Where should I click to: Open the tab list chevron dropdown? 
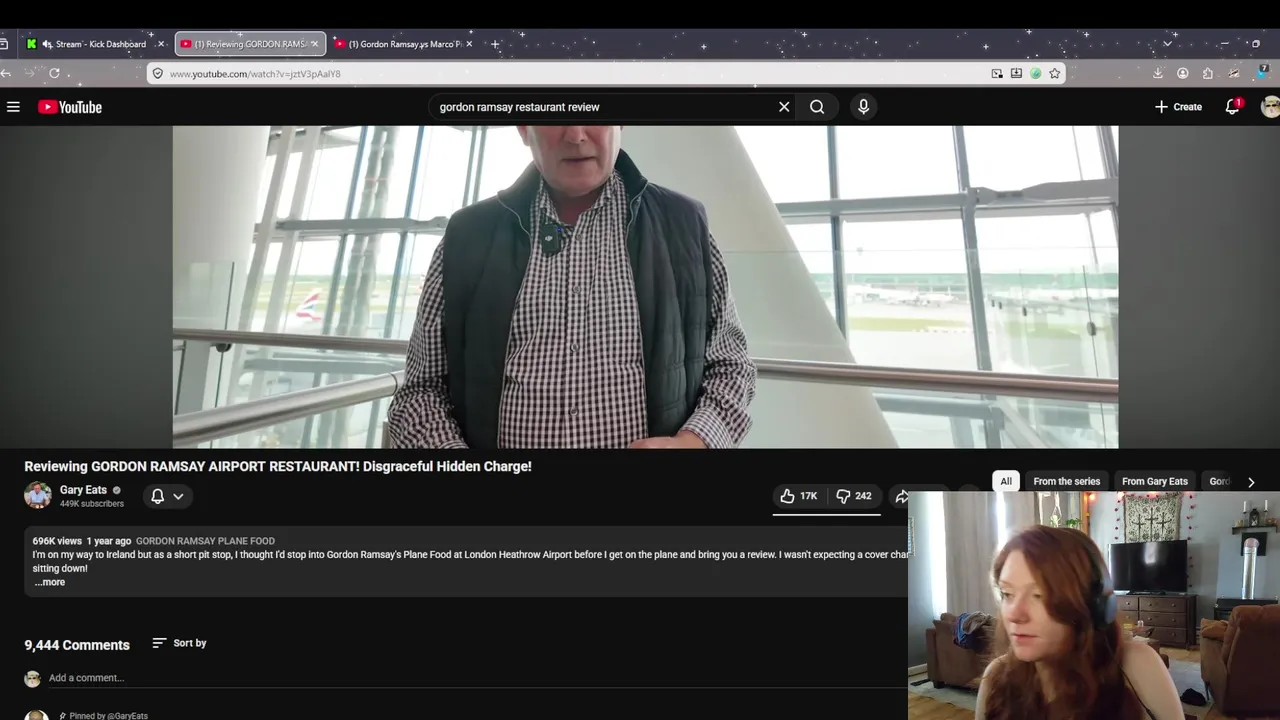pyautogui.click(x=1167, y=44)
